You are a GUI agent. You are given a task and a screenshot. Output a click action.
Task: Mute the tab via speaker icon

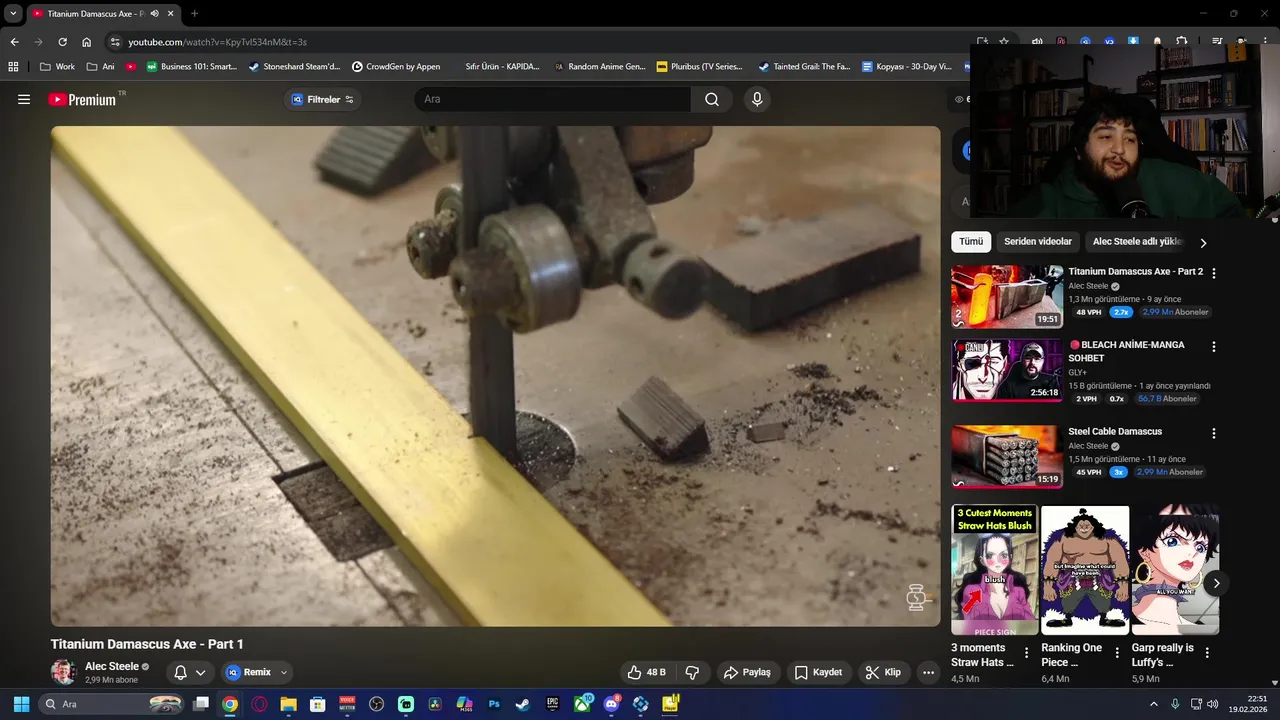154,14
